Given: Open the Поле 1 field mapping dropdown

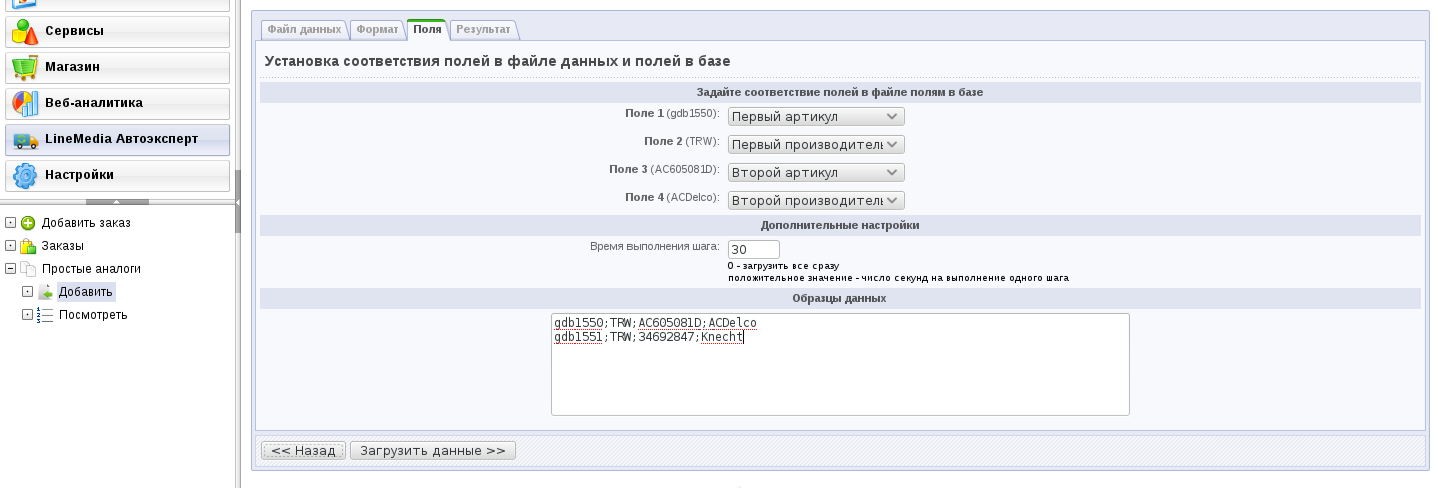Looking at the screenshot, I should [x=815, y=117].
